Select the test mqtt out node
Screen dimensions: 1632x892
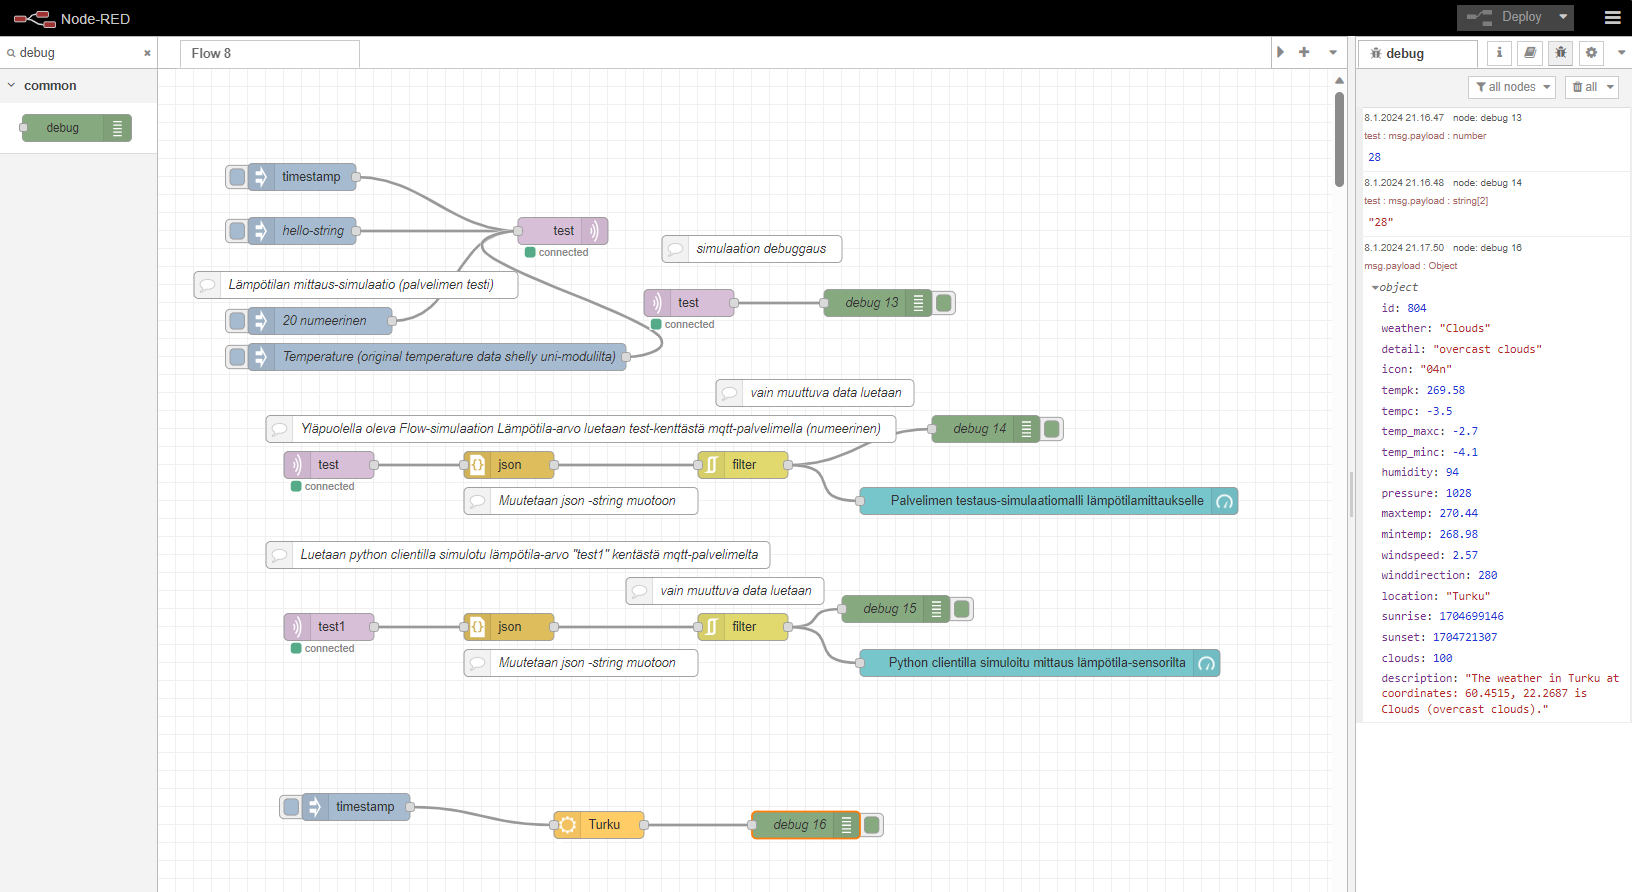[563, 231]
